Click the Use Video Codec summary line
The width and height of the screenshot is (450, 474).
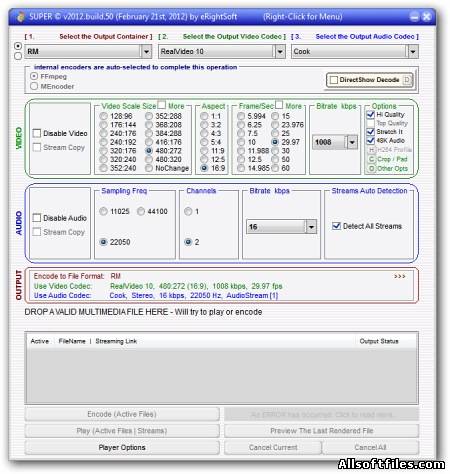[x=158, y=286]
